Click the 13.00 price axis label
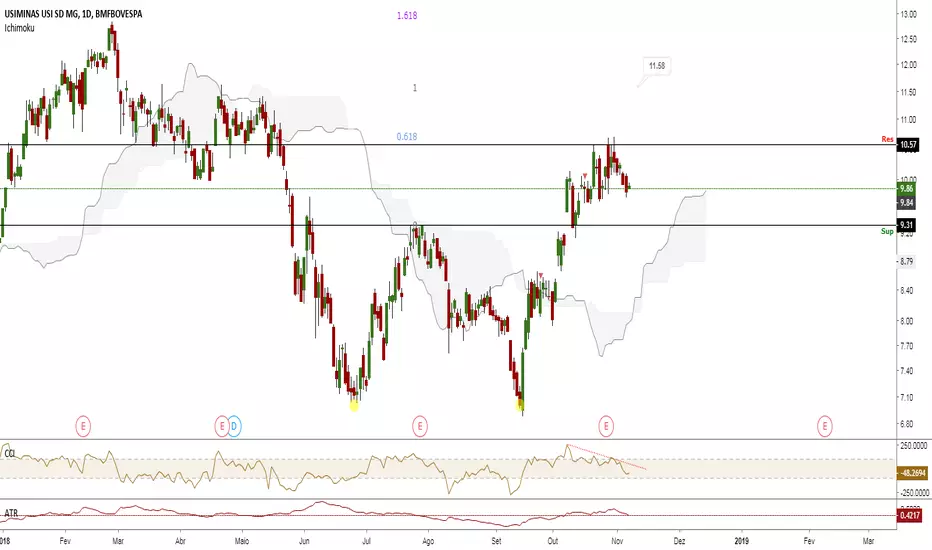This screenshot has width=932, height=550. [x=908, y=14]
